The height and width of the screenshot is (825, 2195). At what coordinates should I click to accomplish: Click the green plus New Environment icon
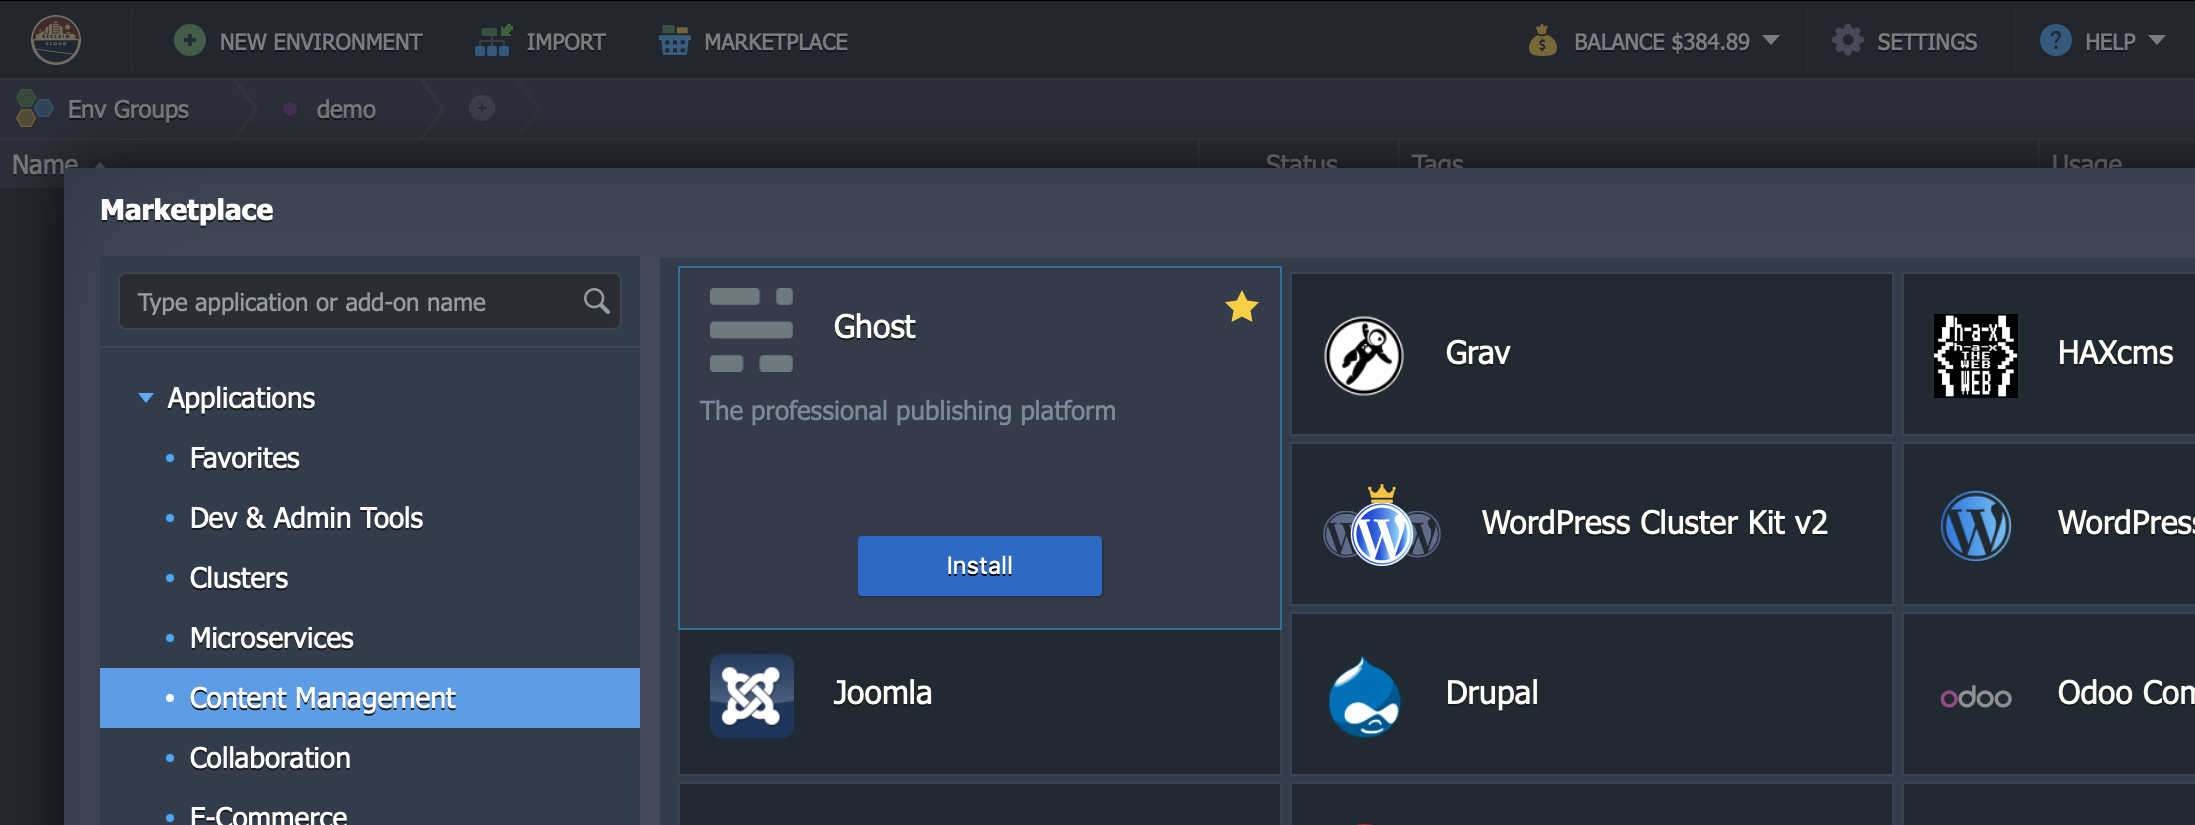click(x=189, y=41)
